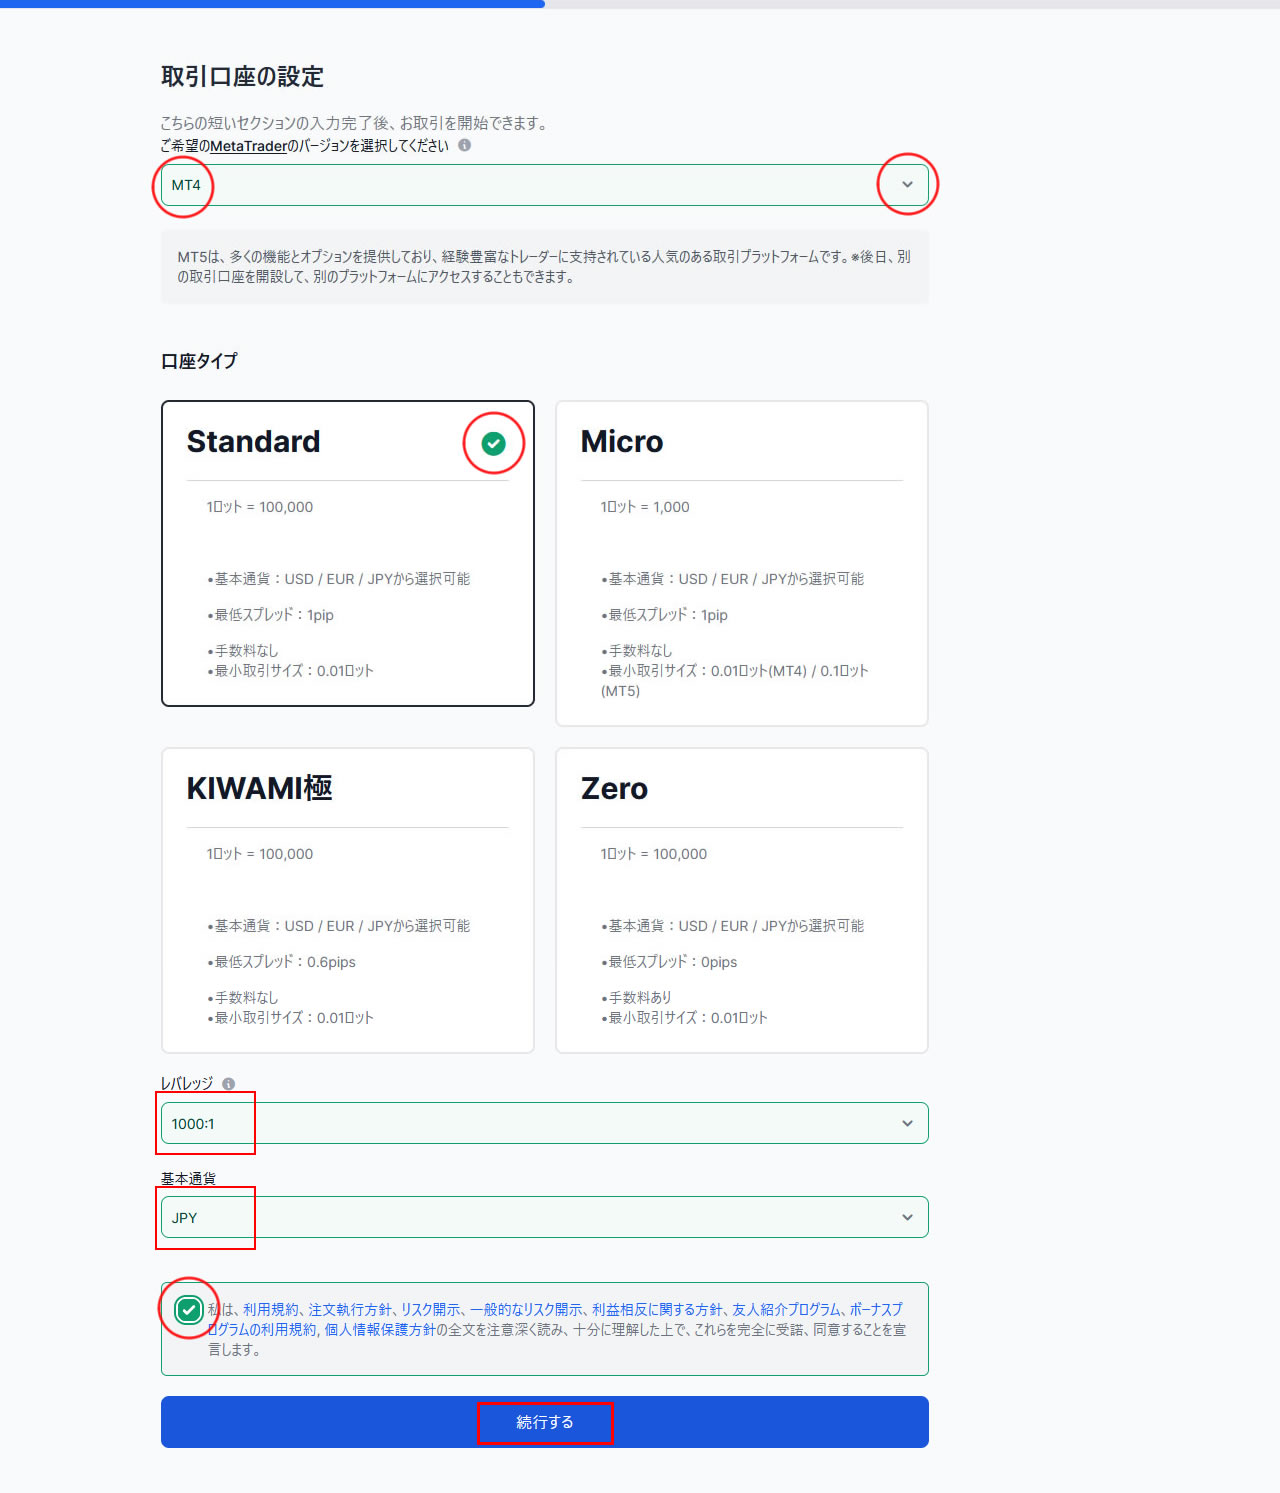Click info icon beside MetaTrader version label
Viewport: 1280px width, 1493px height.
[x=464, y=145]
